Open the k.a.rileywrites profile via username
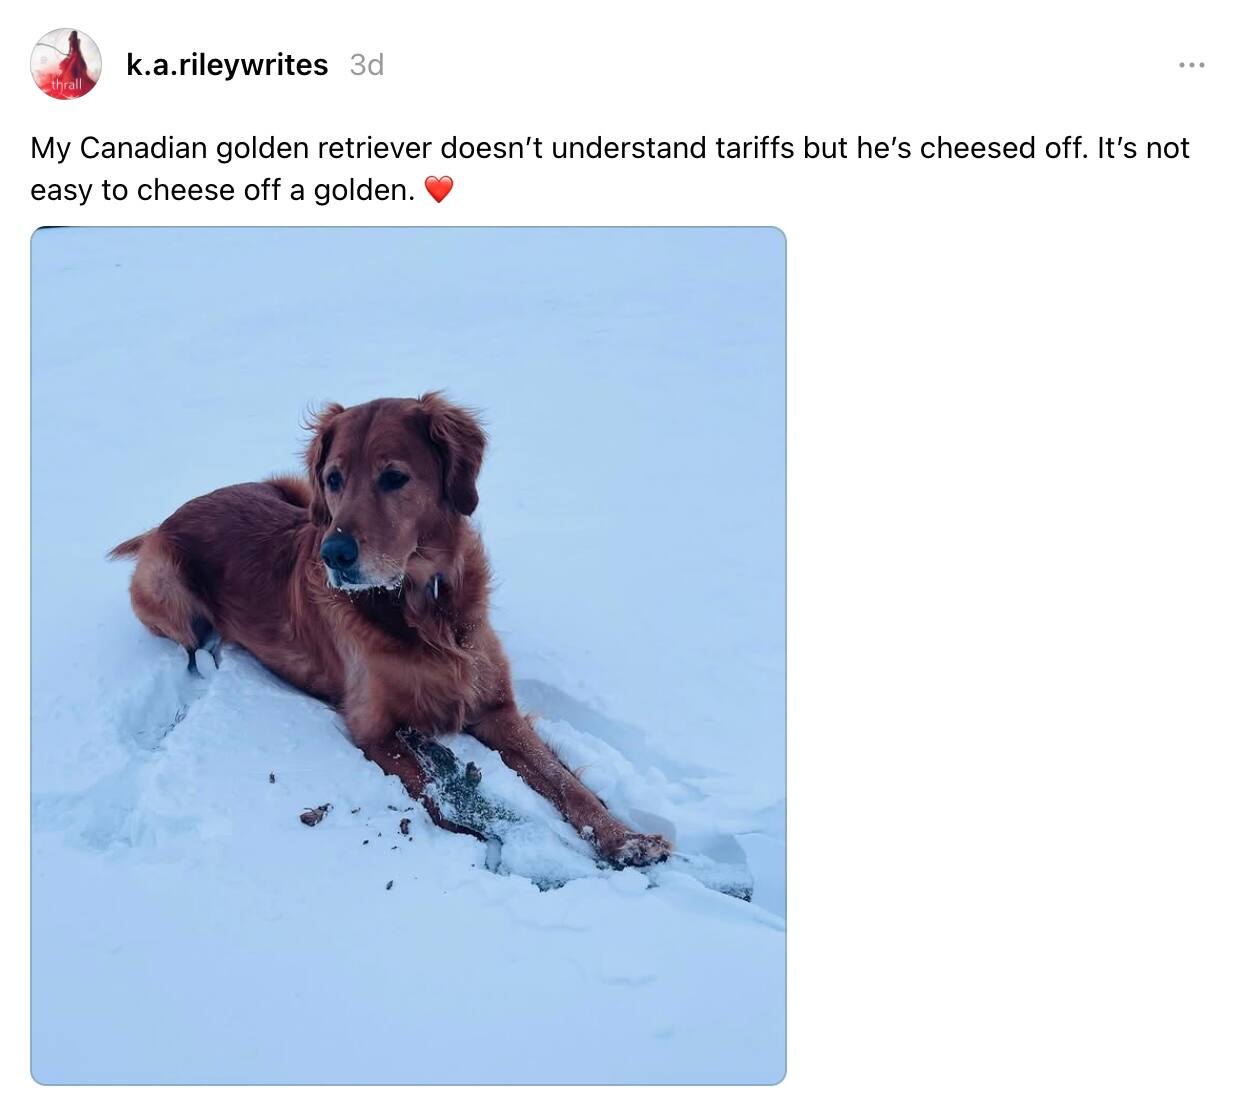The image size is (1244, 1112). tap(227, 65)
